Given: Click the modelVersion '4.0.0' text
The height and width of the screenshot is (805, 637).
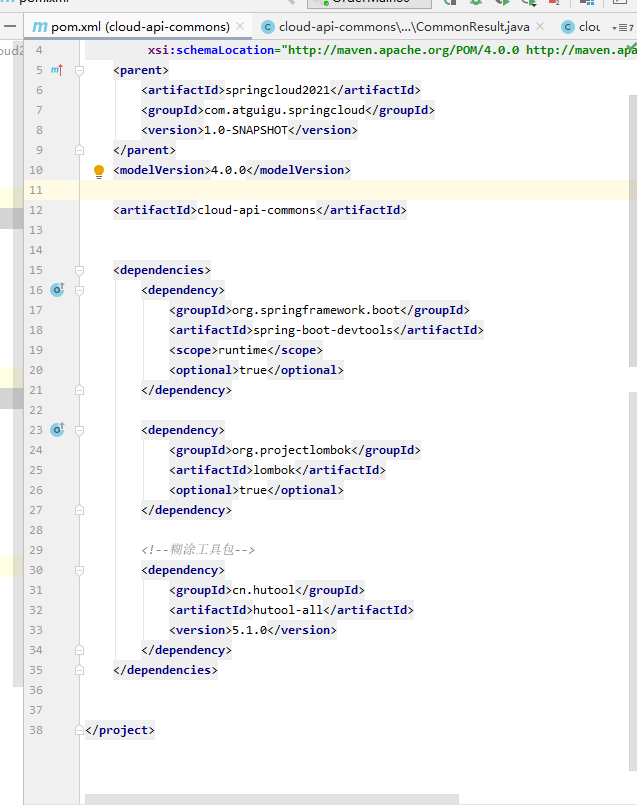Looking at the screenshot, I should pos(228,170).
